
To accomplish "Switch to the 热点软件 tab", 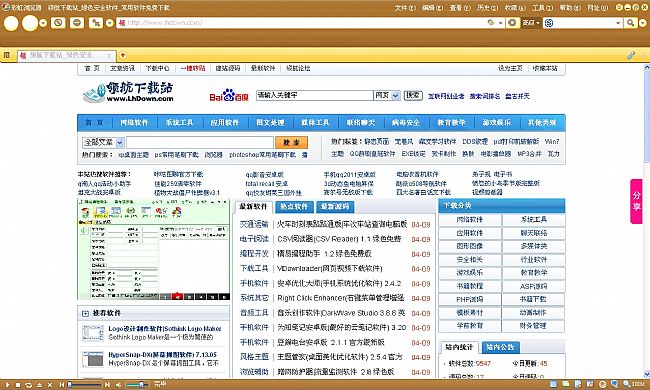I will point(293,206).
